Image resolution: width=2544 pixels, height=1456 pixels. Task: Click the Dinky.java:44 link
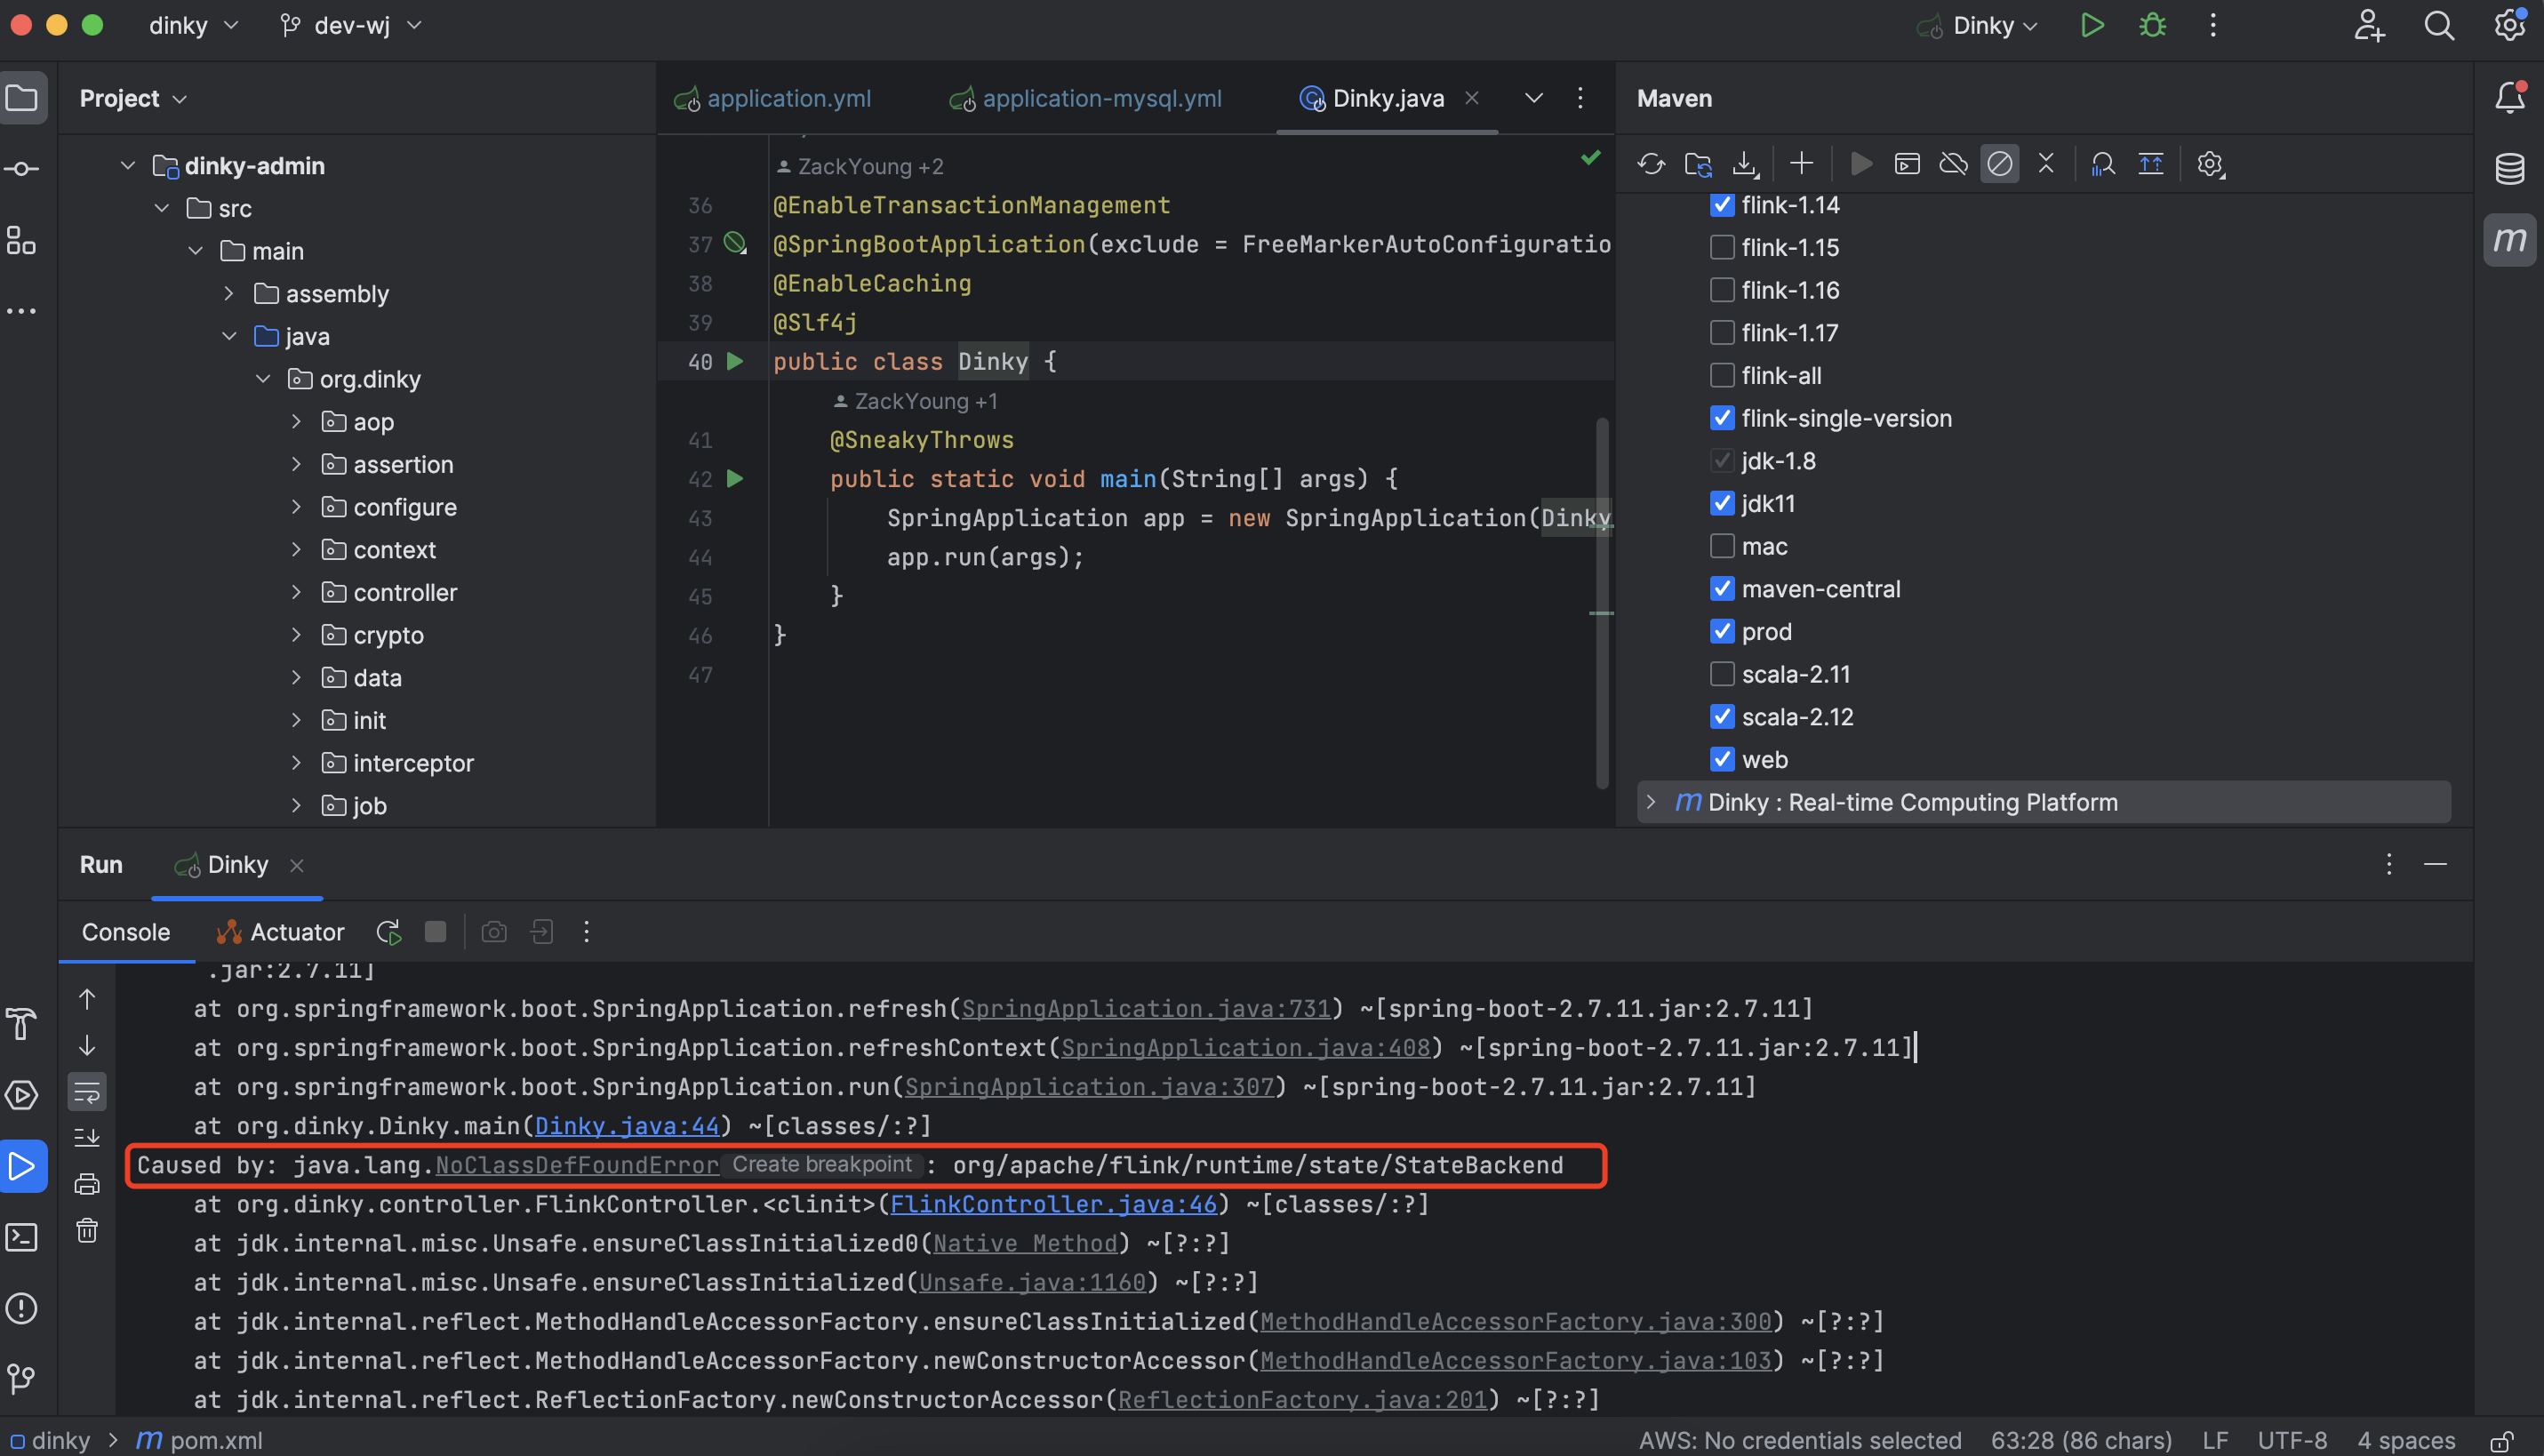point(626,1126)
